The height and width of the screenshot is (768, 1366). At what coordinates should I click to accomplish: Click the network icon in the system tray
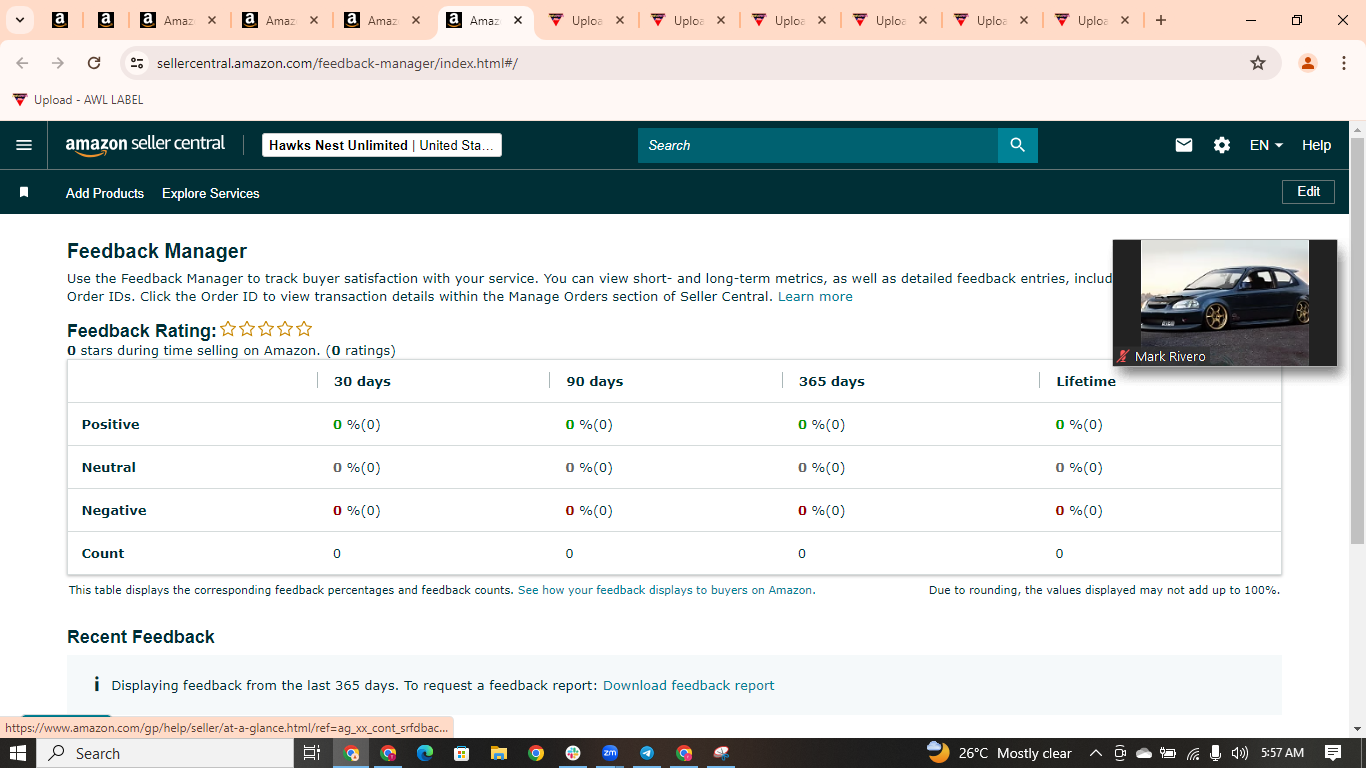1193,753
